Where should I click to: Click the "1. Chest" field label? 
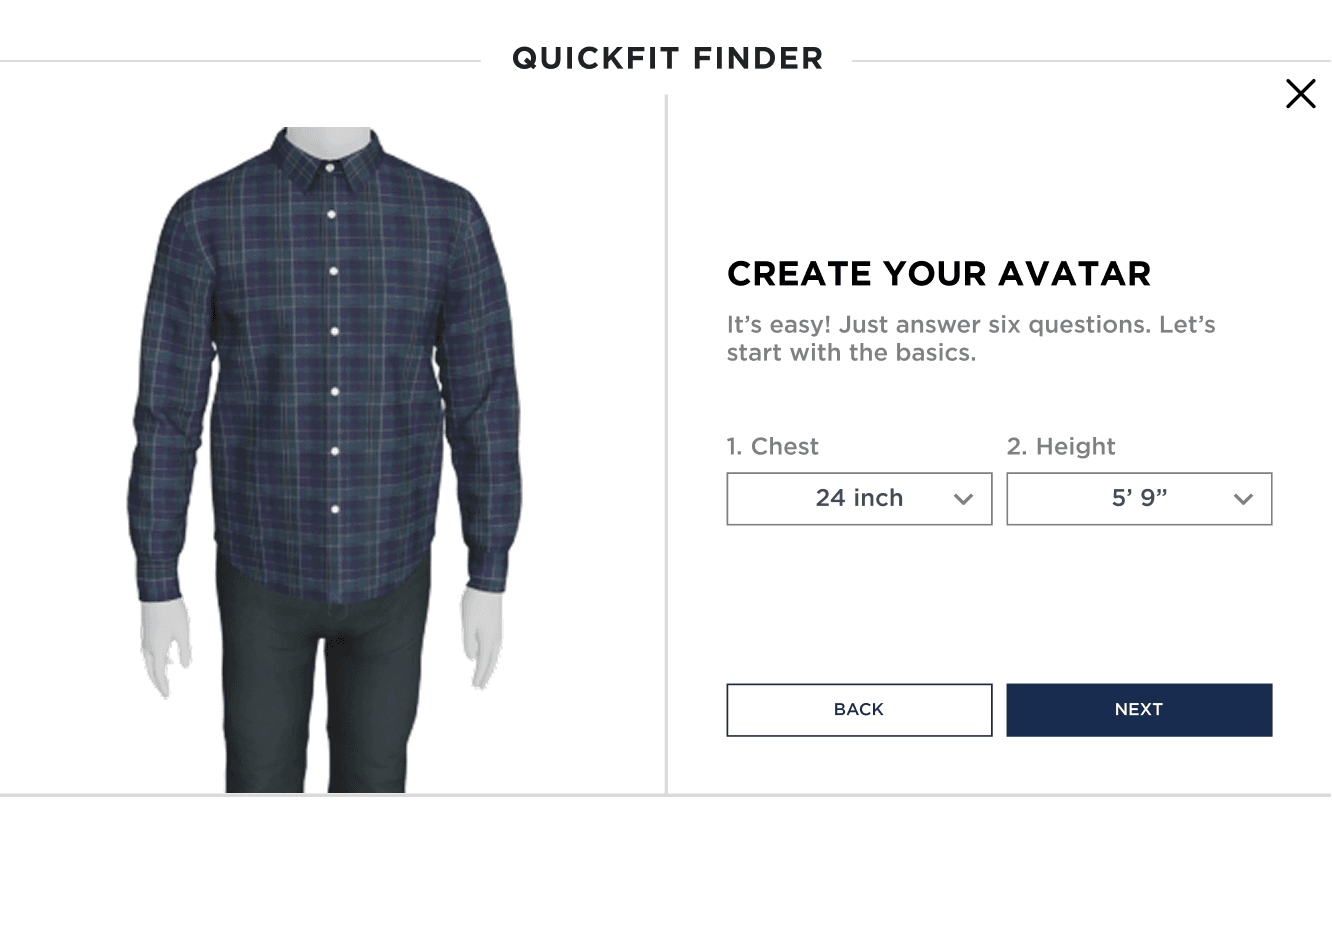(772, 446)
